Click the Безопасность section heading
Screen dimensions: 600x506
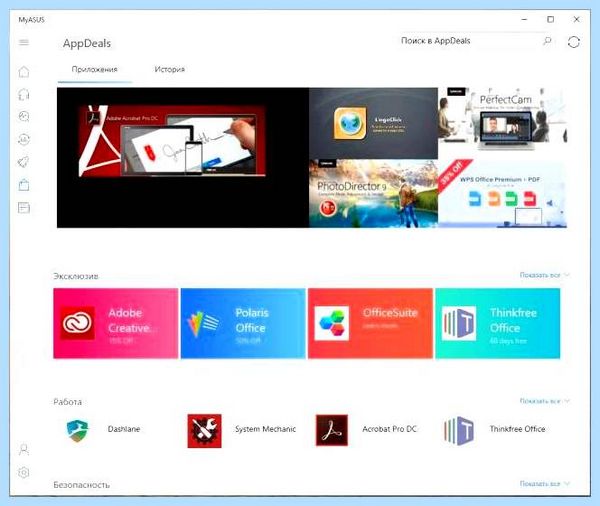(82, 485)
